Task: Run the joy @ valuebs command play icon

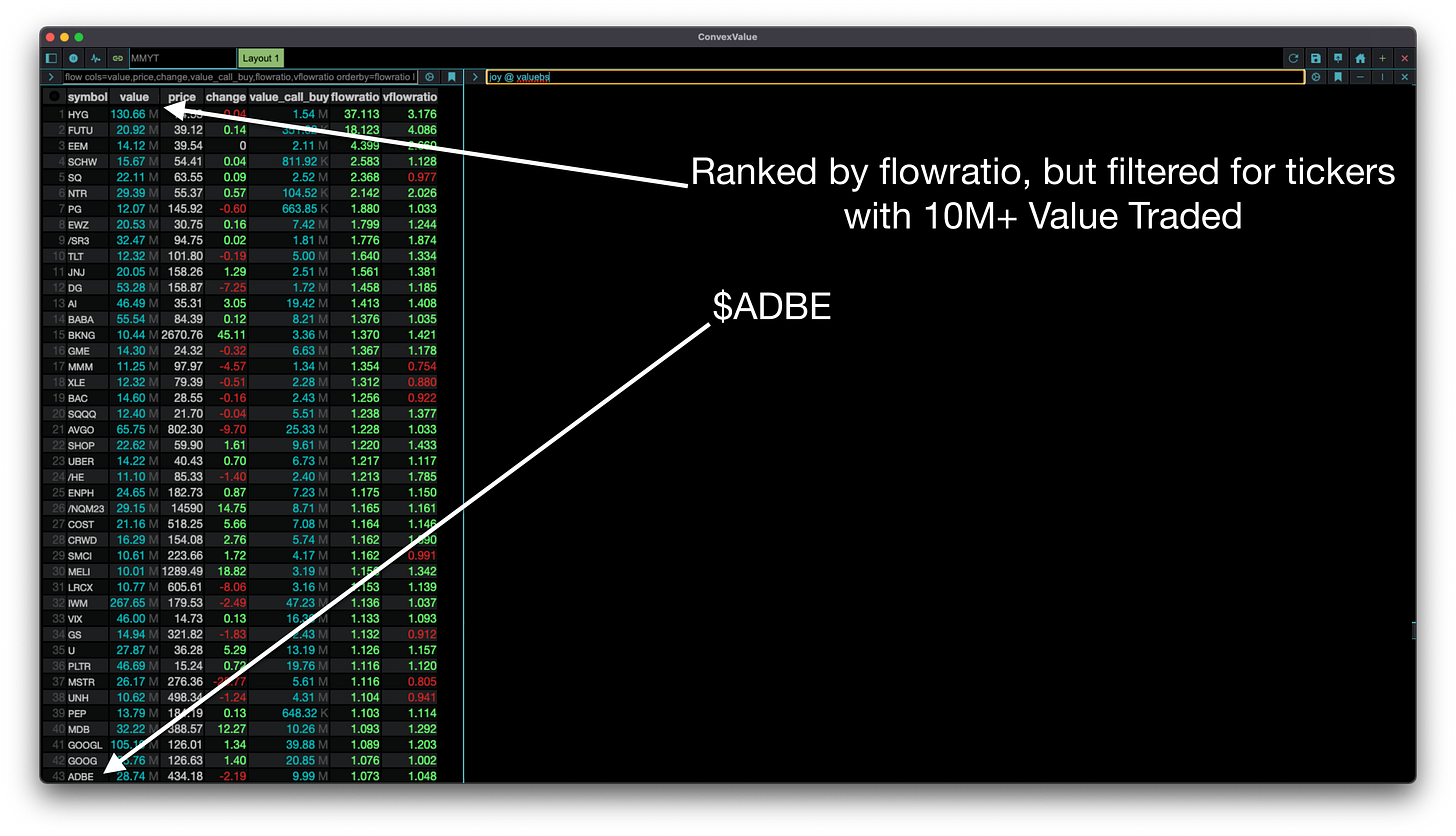Action: [x=1316, y=77]
